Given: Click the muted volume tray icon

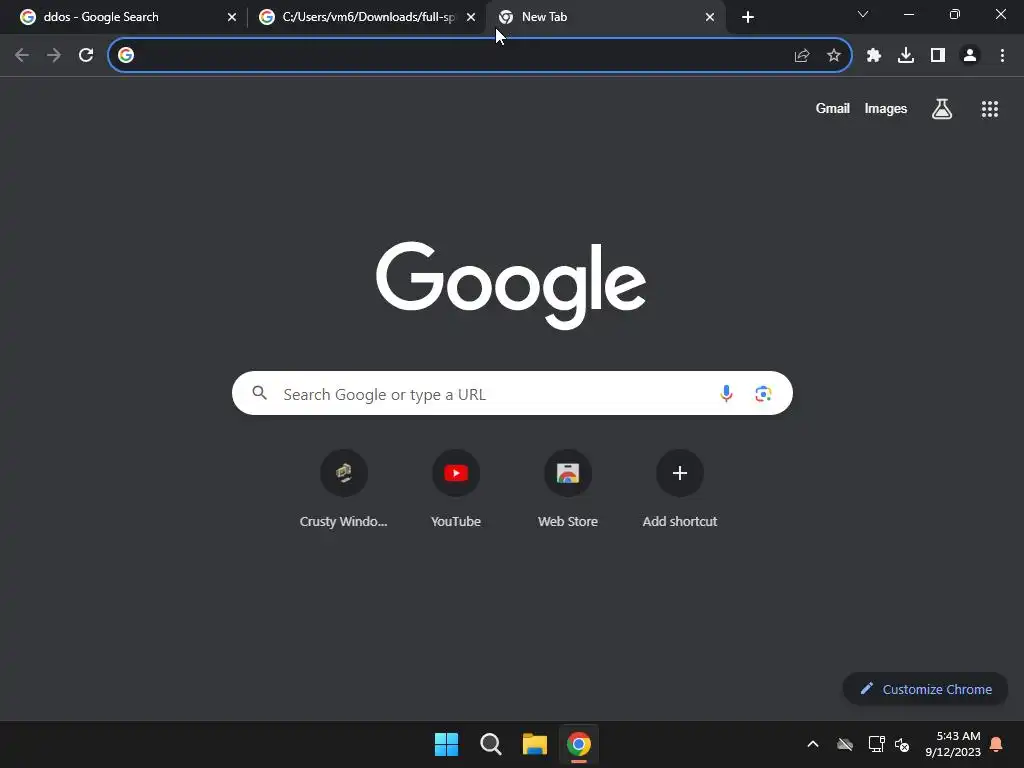Looking at the screenshot, I should 902,744.
